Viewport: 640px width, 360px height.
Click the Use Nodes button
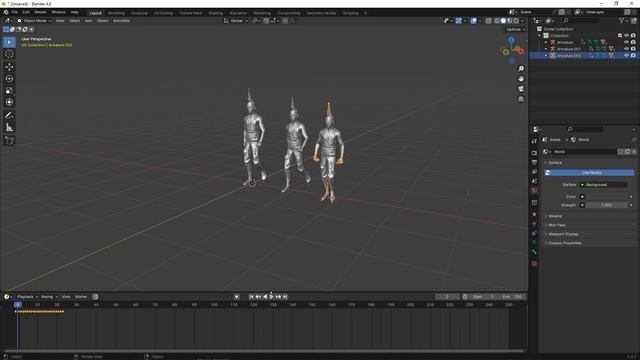tap(589, 173)
